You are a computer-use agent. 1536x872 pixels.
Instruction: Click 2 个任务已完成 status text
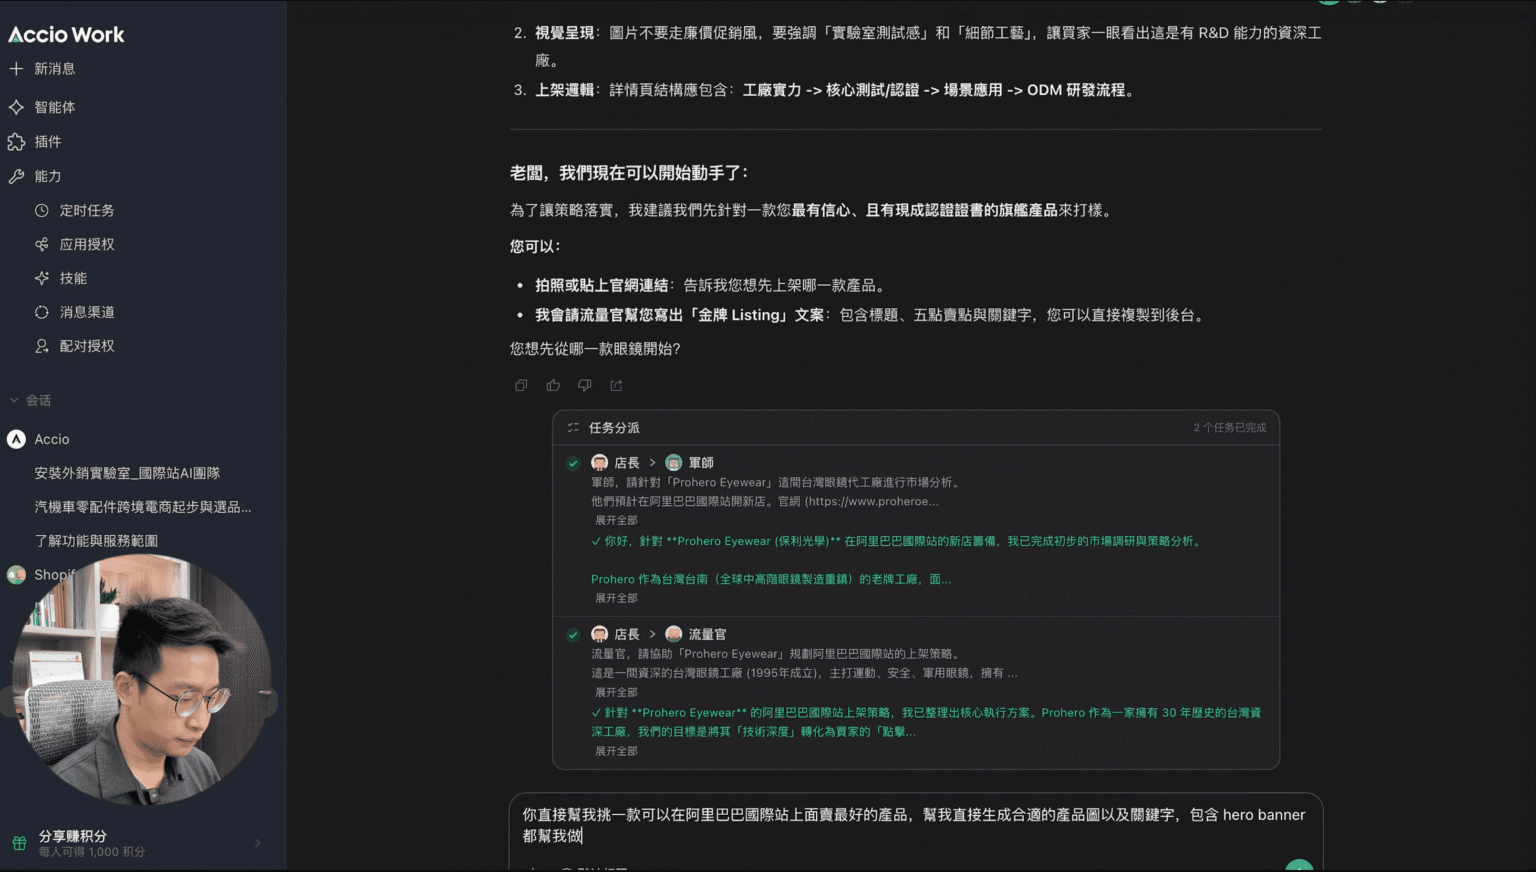click(x=1229, y=427)
